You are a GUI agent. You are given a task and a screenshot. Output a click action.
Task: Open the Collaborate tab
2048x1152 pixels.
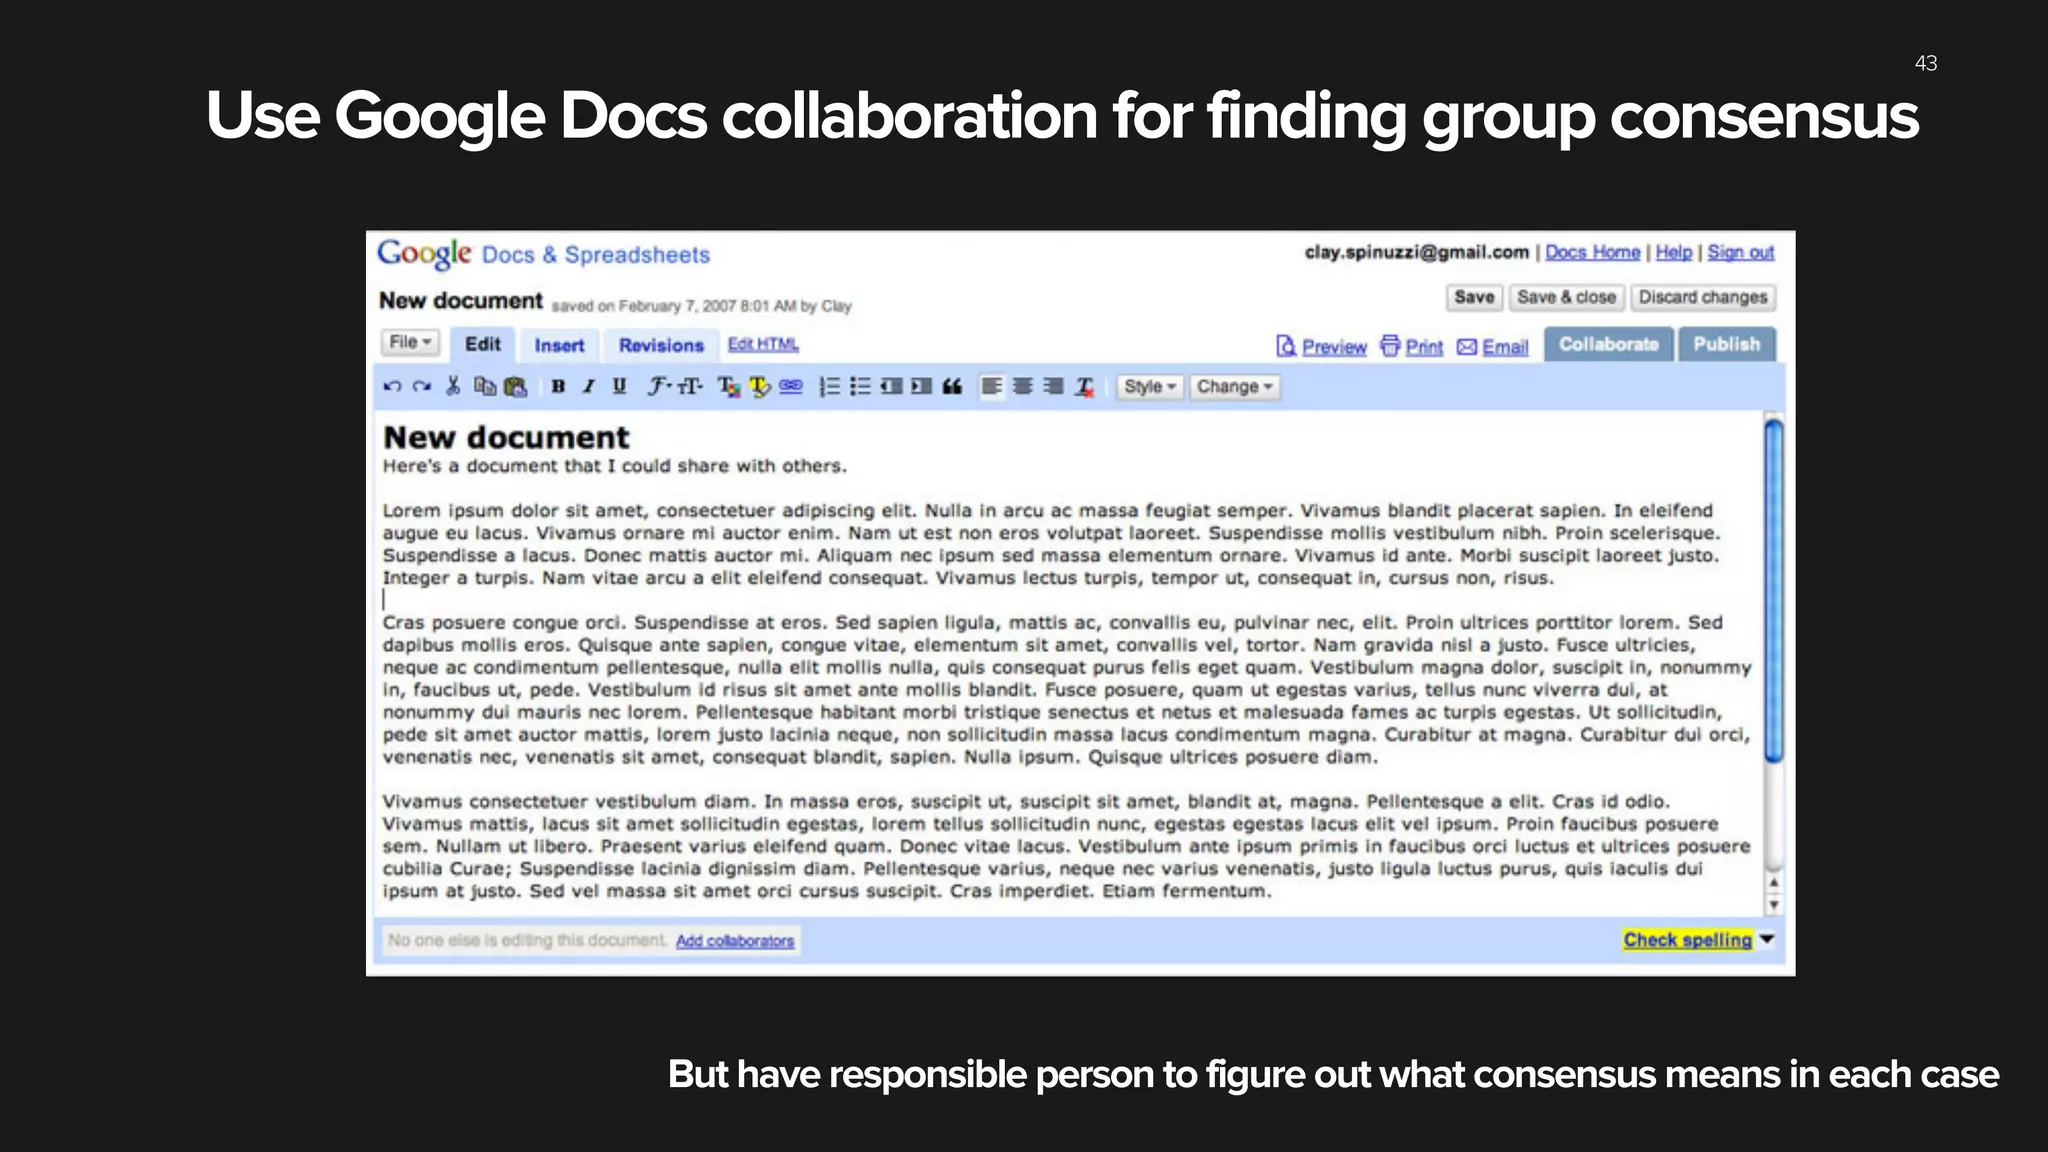1608,344
